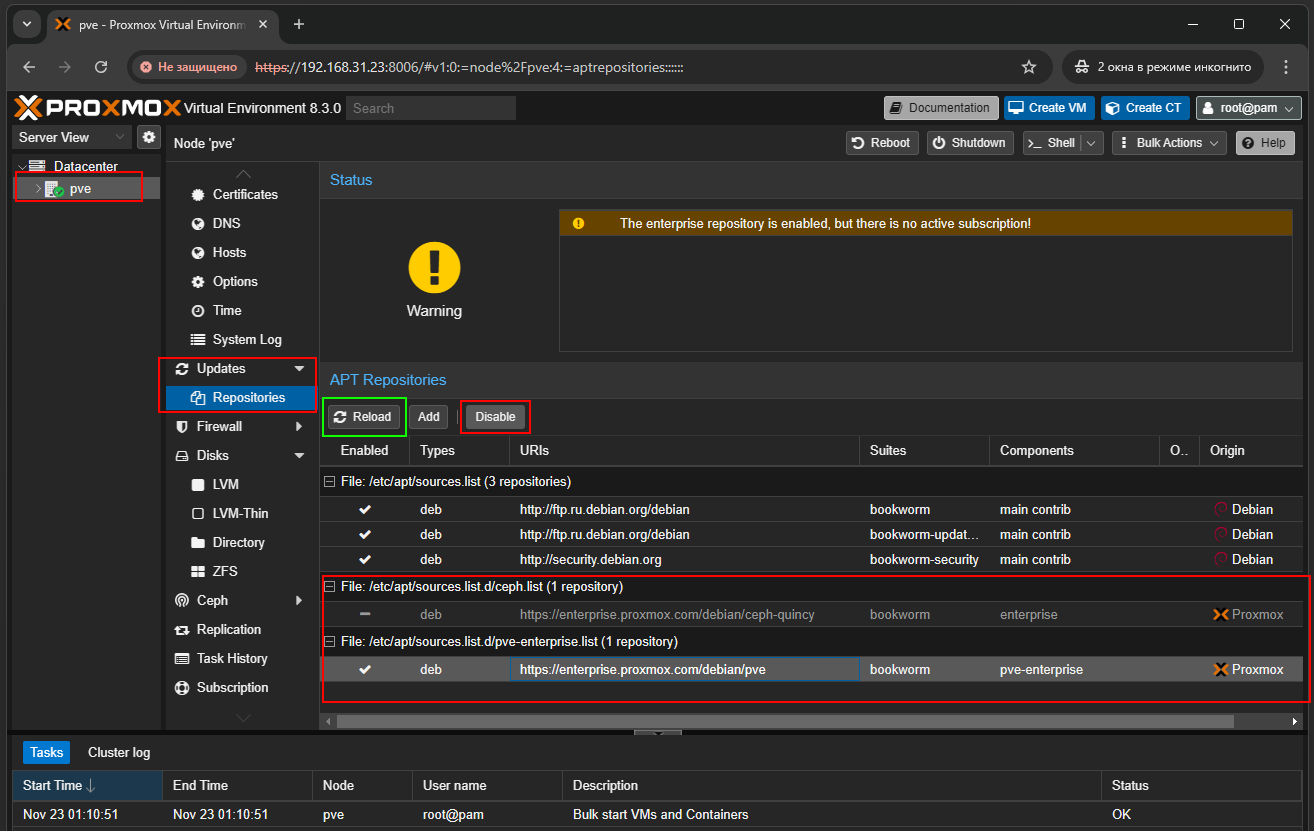The image size is (1314, 831).
Task: Click the 'Не защищено' security indicator
Action: (190, 67)
